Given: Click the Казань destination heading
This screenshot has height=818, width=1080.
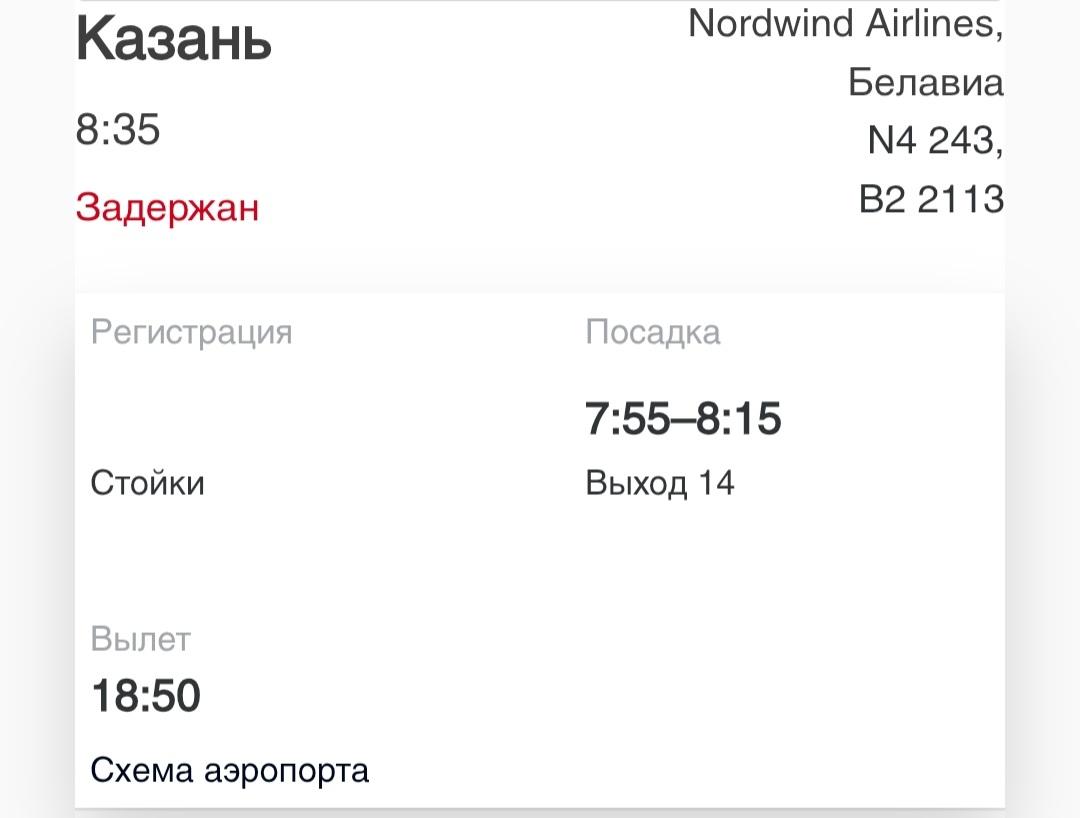Looking at the screenshot, I should pos(174,40).
